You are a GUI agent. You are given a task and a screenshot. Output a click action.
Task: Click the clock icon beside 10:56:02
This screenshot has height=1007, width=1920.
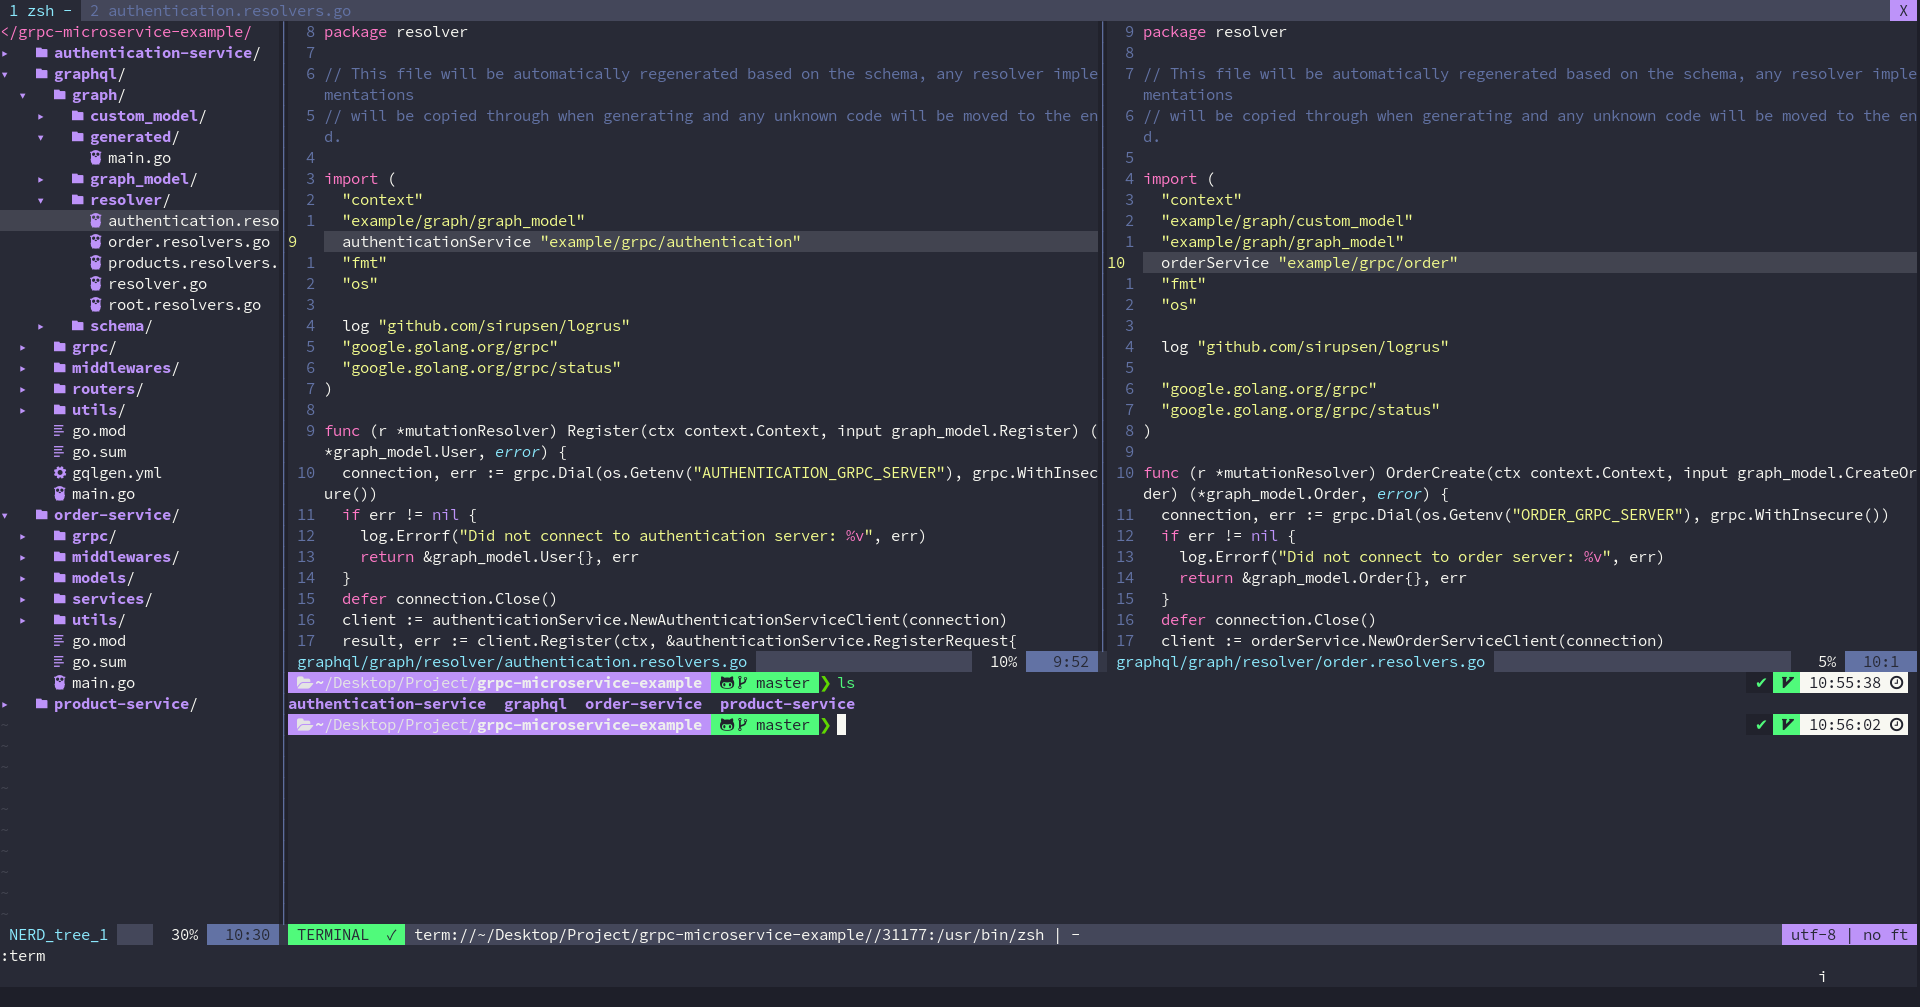(x=1896, y=725)
